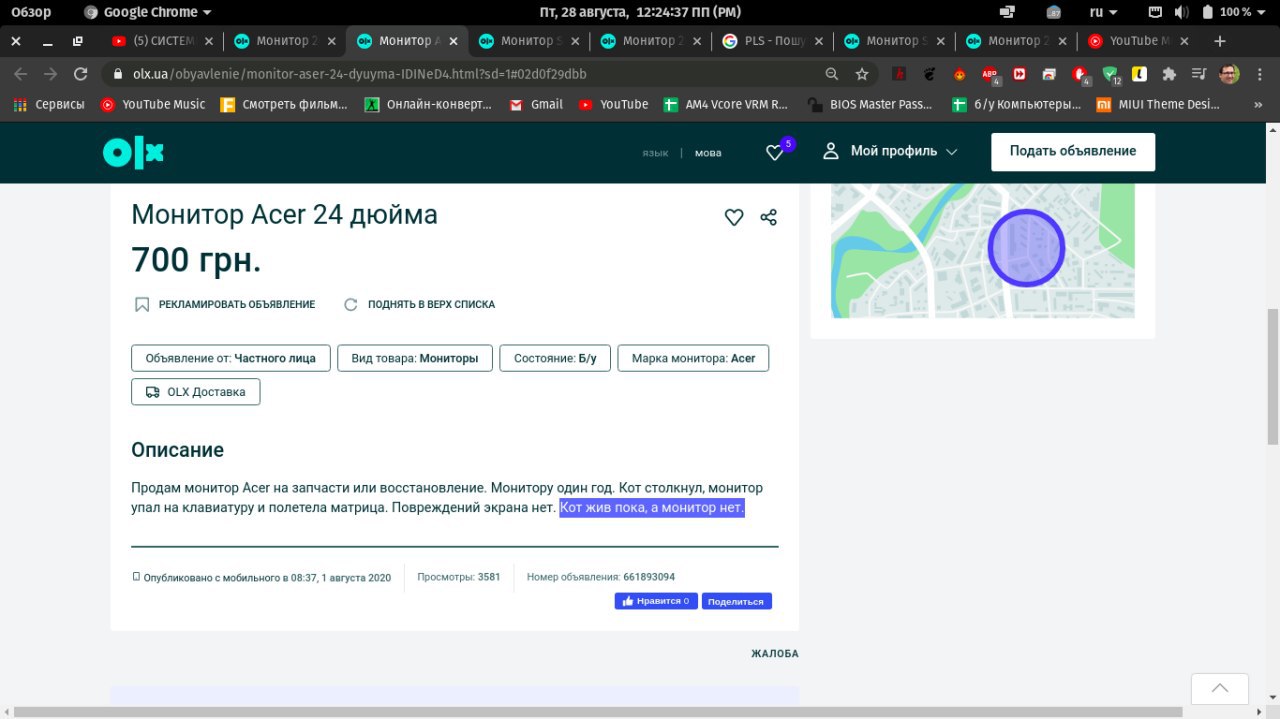
Task: Open the AM4 Vcore VRM bookmark
Action: [728, 104]
